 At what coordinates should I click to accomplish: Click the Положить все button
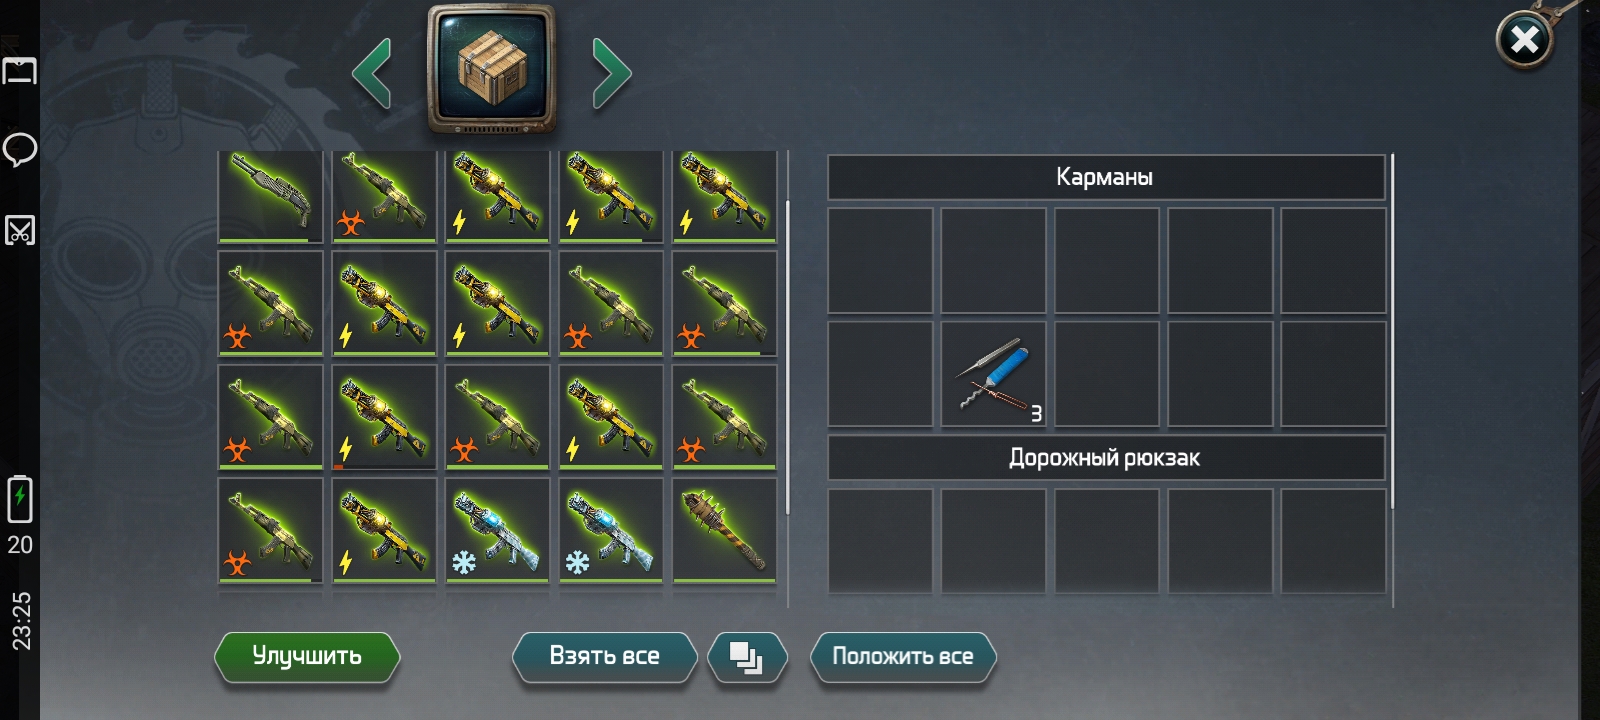tap(903, 657)
